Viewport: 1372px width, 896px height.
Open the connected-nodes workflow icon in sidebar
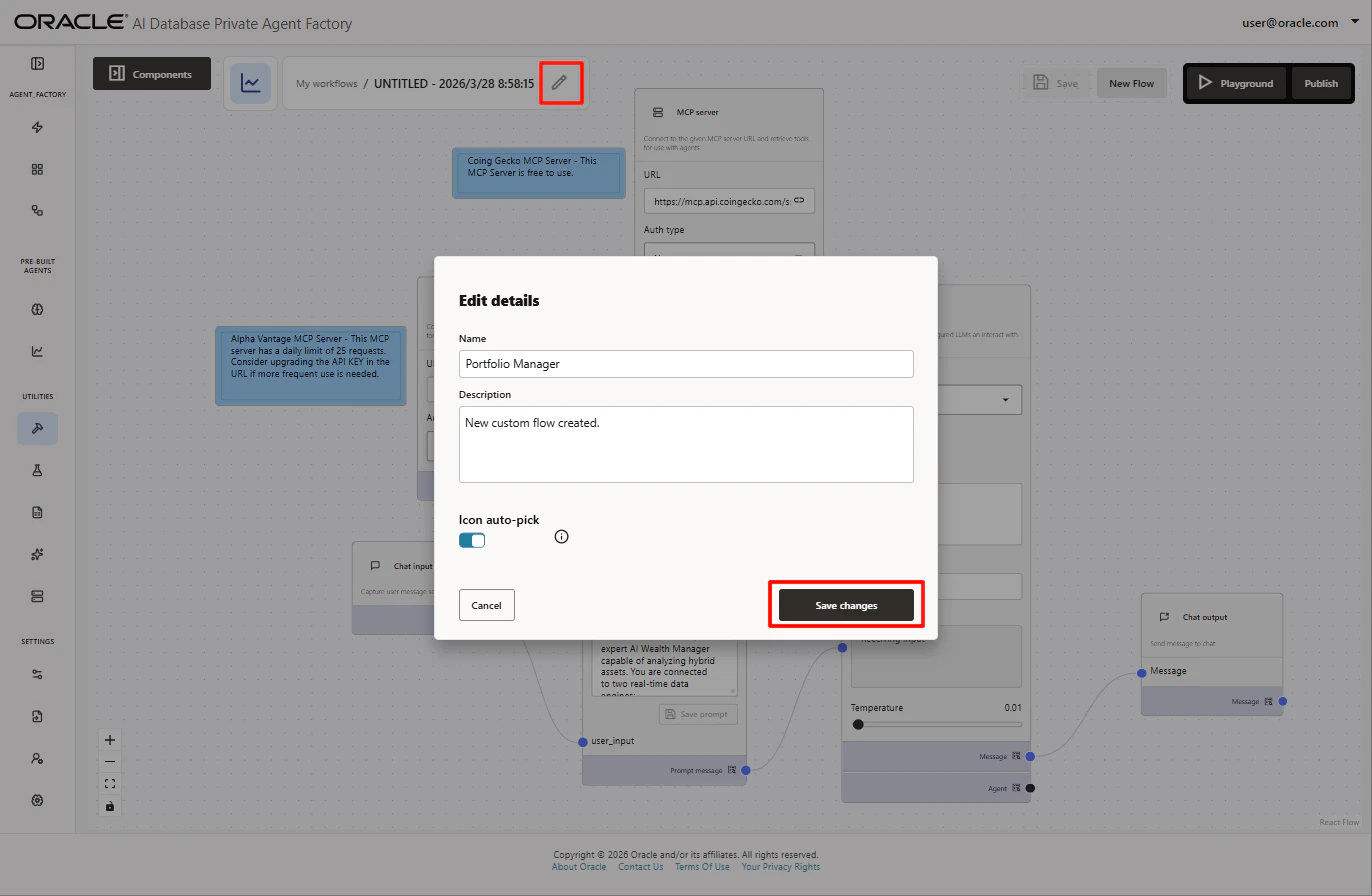point(37,211)
